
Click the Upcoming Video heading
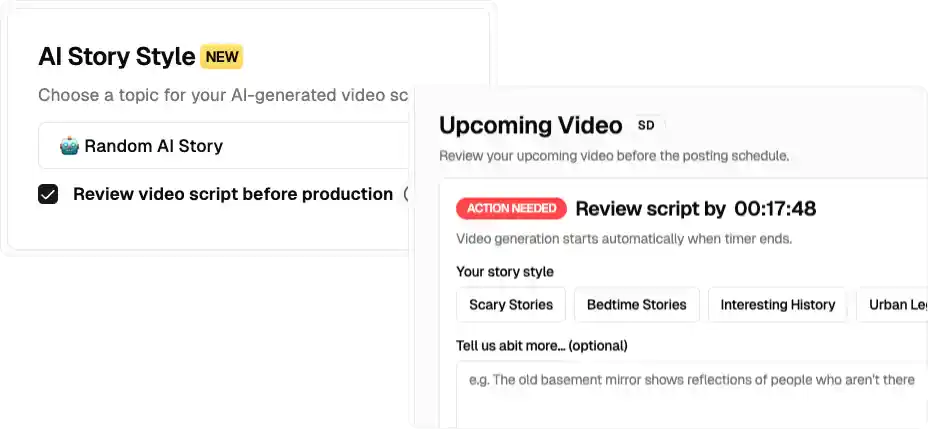point(531,125)
